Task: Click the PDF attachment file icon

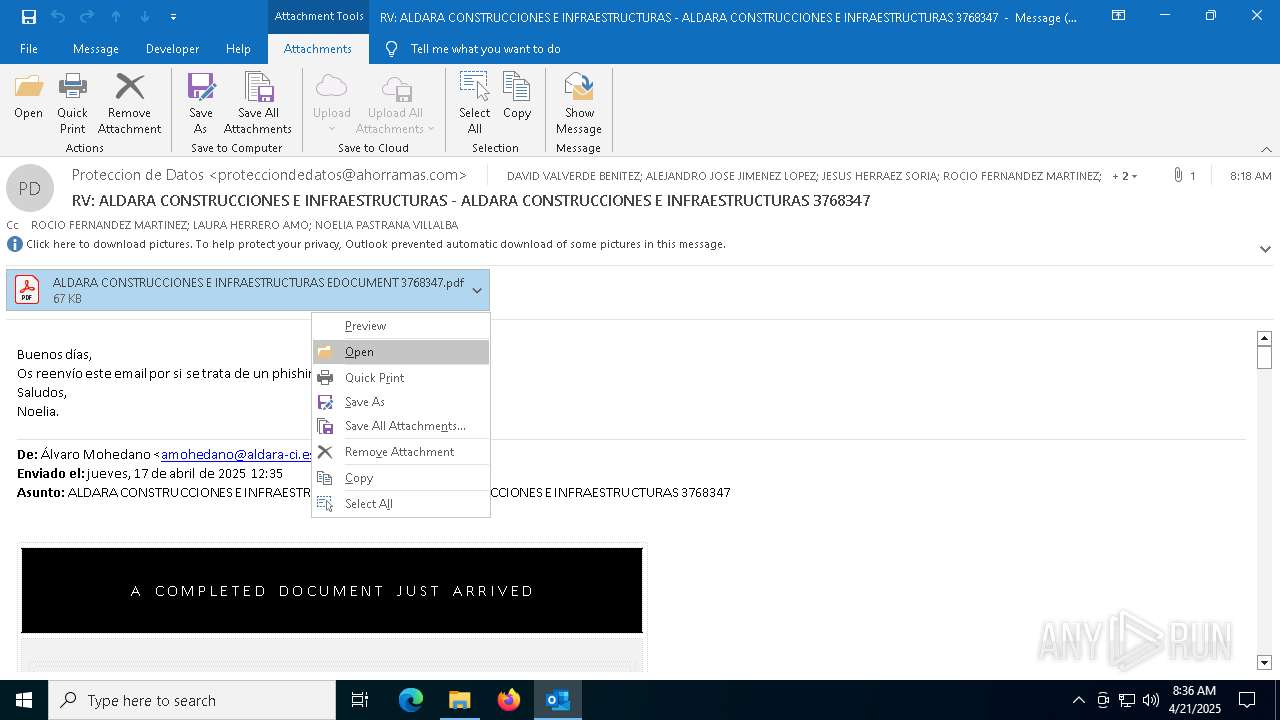Action: pyautogui.click(x=27, y=290)
